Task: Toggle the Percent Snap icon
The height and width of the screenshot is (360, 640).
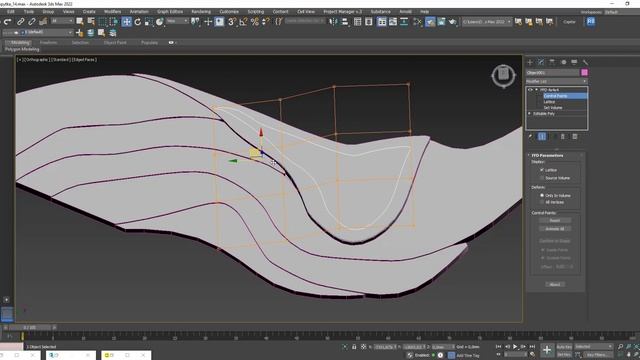Action: pos(255,22)
